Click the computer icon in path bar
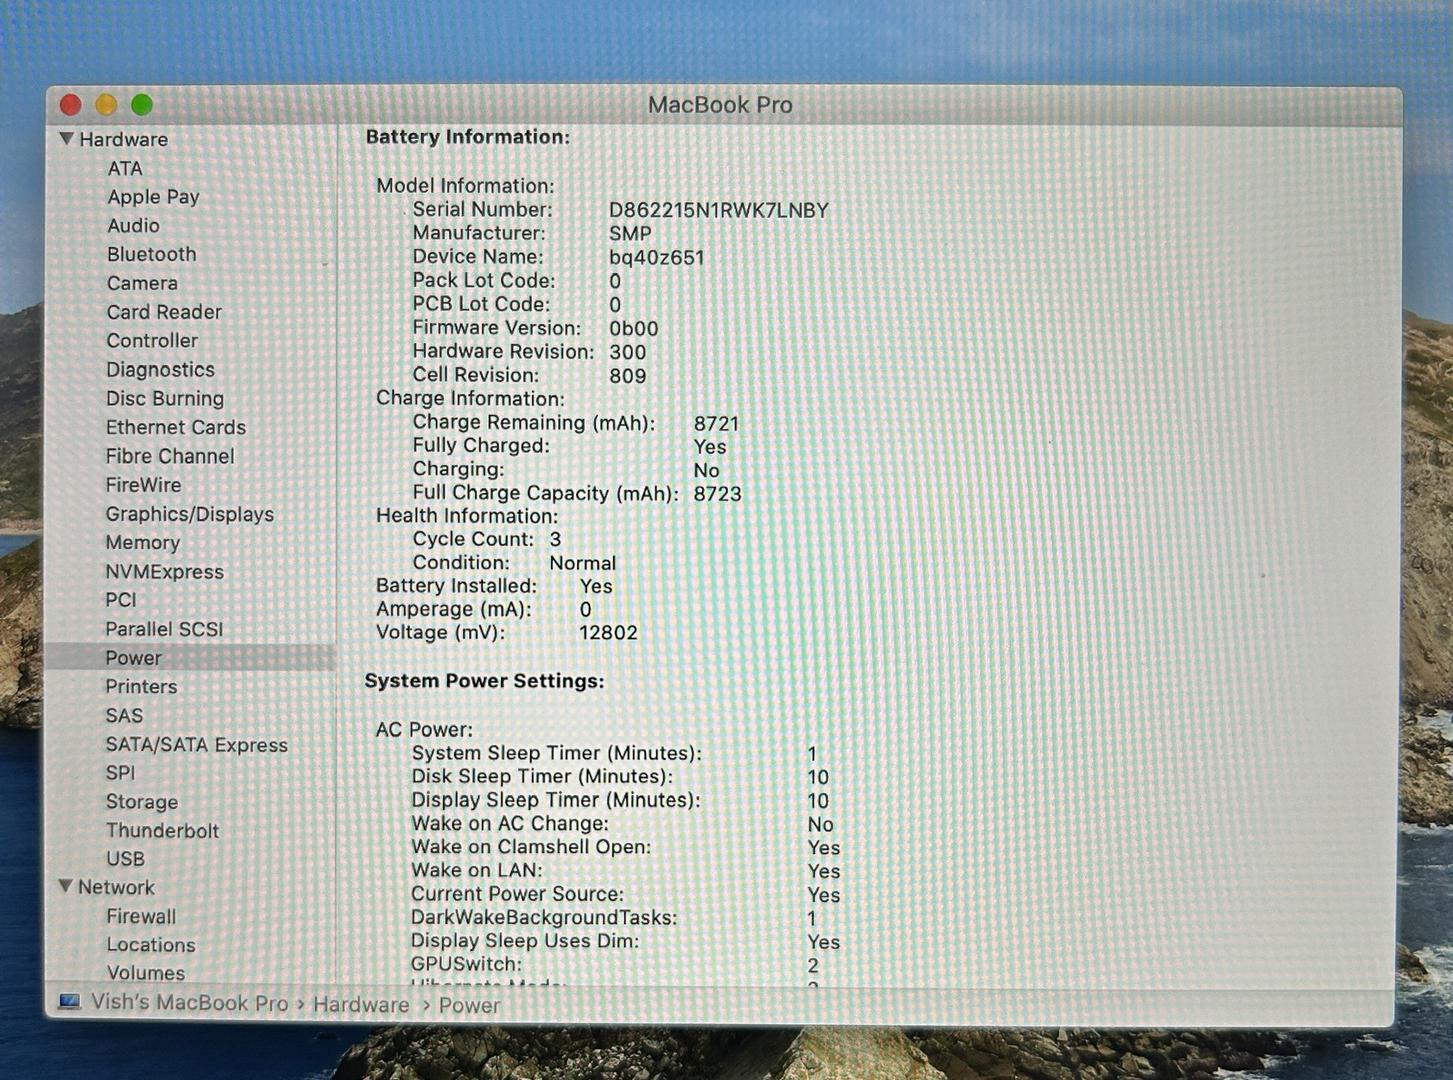This screenshot has width=1453, height=1080. click(70, 1002)
